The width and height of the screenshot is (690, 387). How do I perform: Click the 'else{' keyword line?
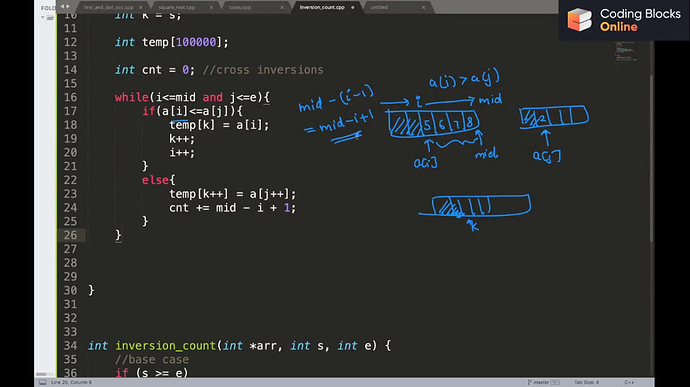(158, 180)
